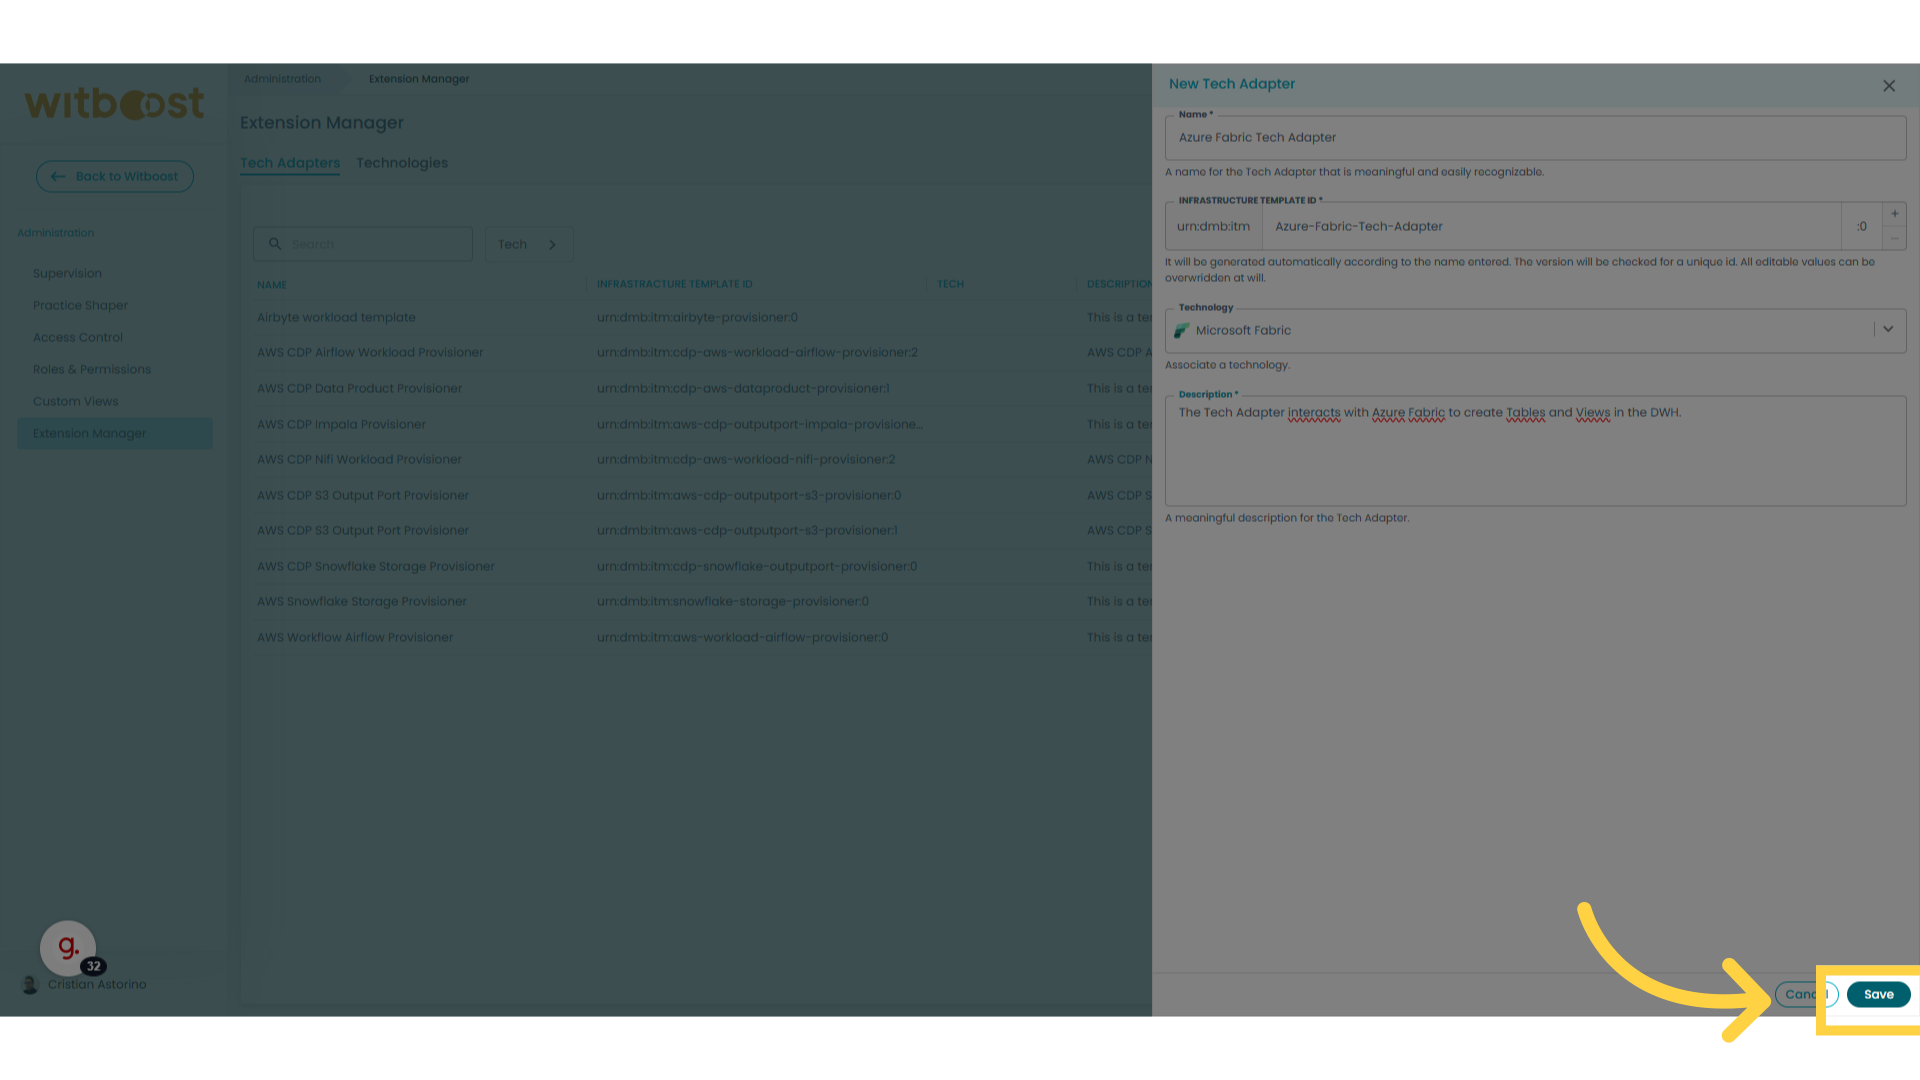Click the version value field showing 0
The height and width of the screenshot is (1080, 1920).
1862,227
